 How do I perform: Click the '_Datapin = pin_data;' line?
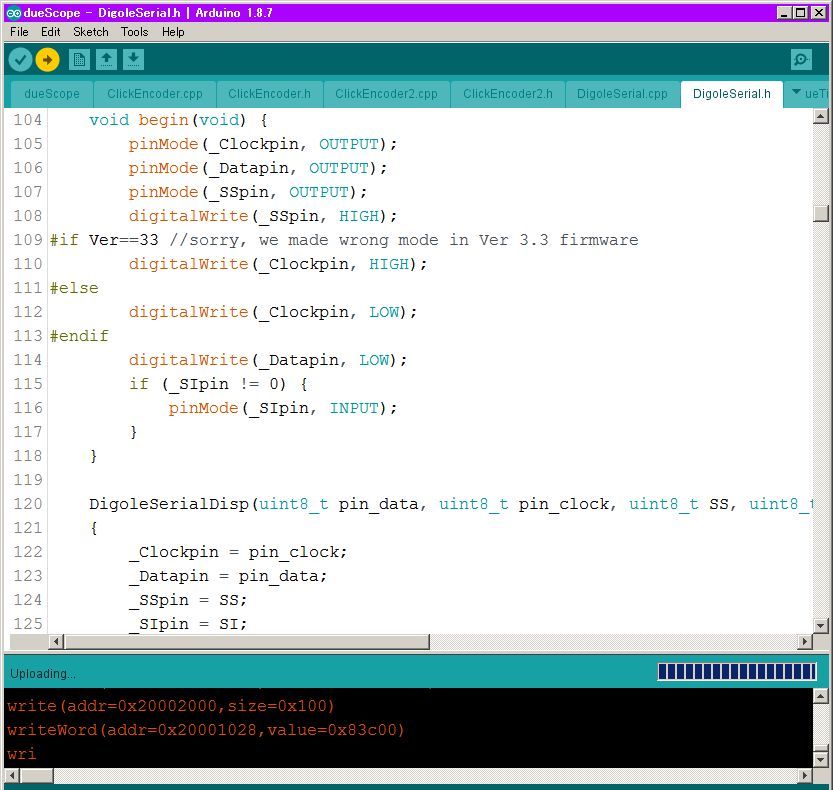pos(227,576)
